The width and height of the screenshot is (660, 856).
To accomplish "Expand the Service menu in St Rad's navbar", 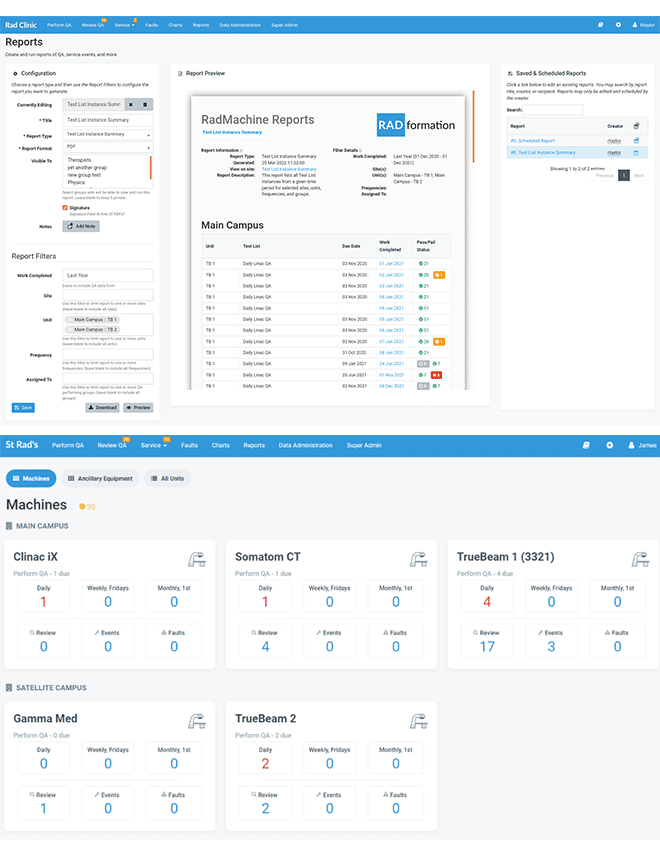I will pyautogui.click(x=153, y=445).
